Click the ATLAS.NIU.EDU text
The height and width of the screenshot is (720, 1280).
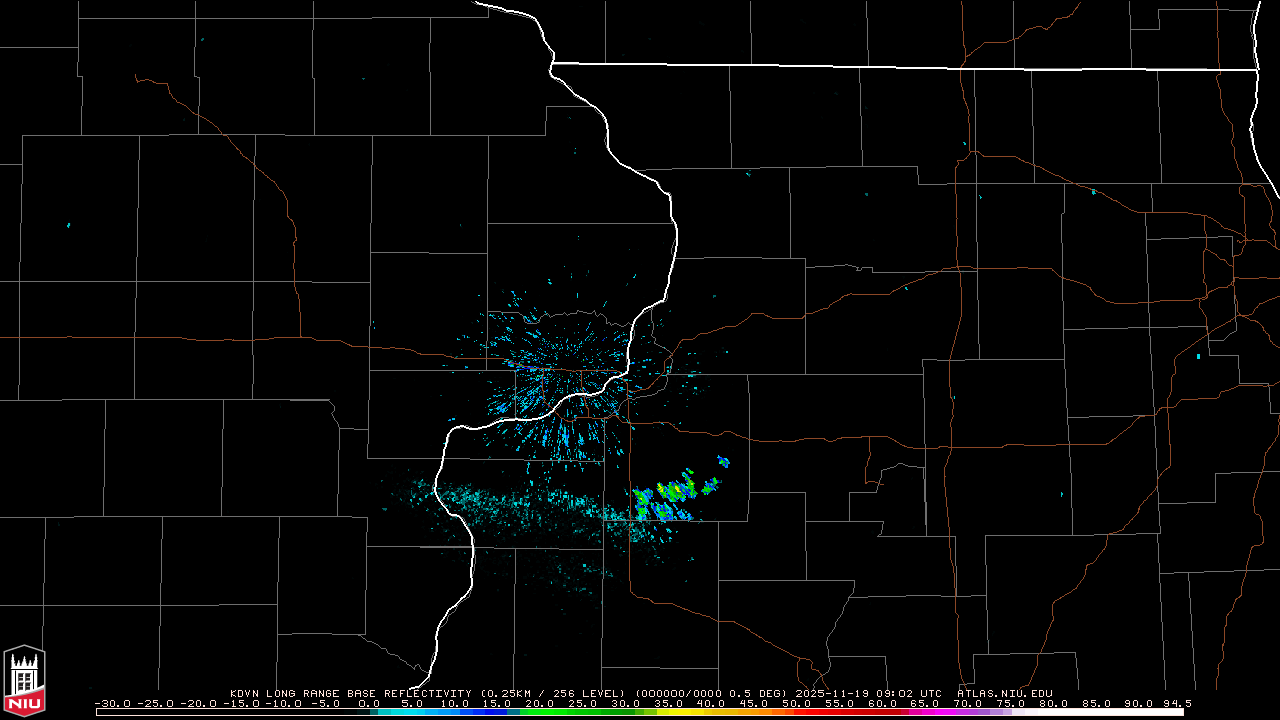(x=1005, y=693)
